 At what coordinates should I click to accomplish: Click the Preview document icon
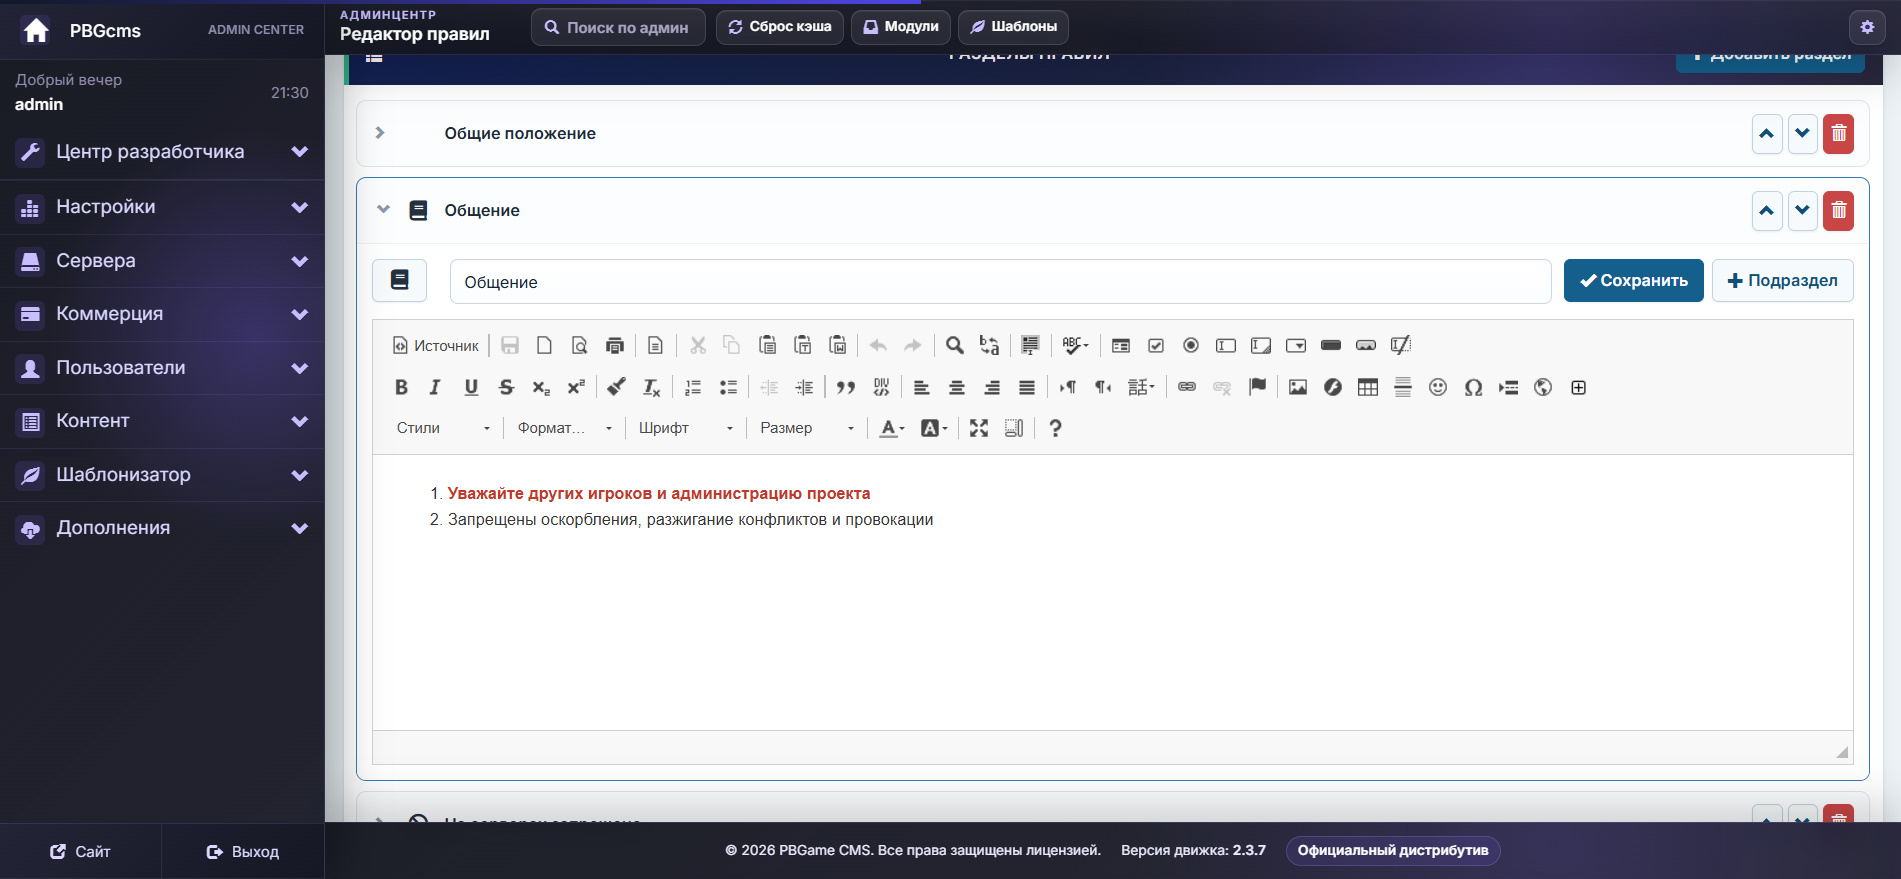[579, 346]
